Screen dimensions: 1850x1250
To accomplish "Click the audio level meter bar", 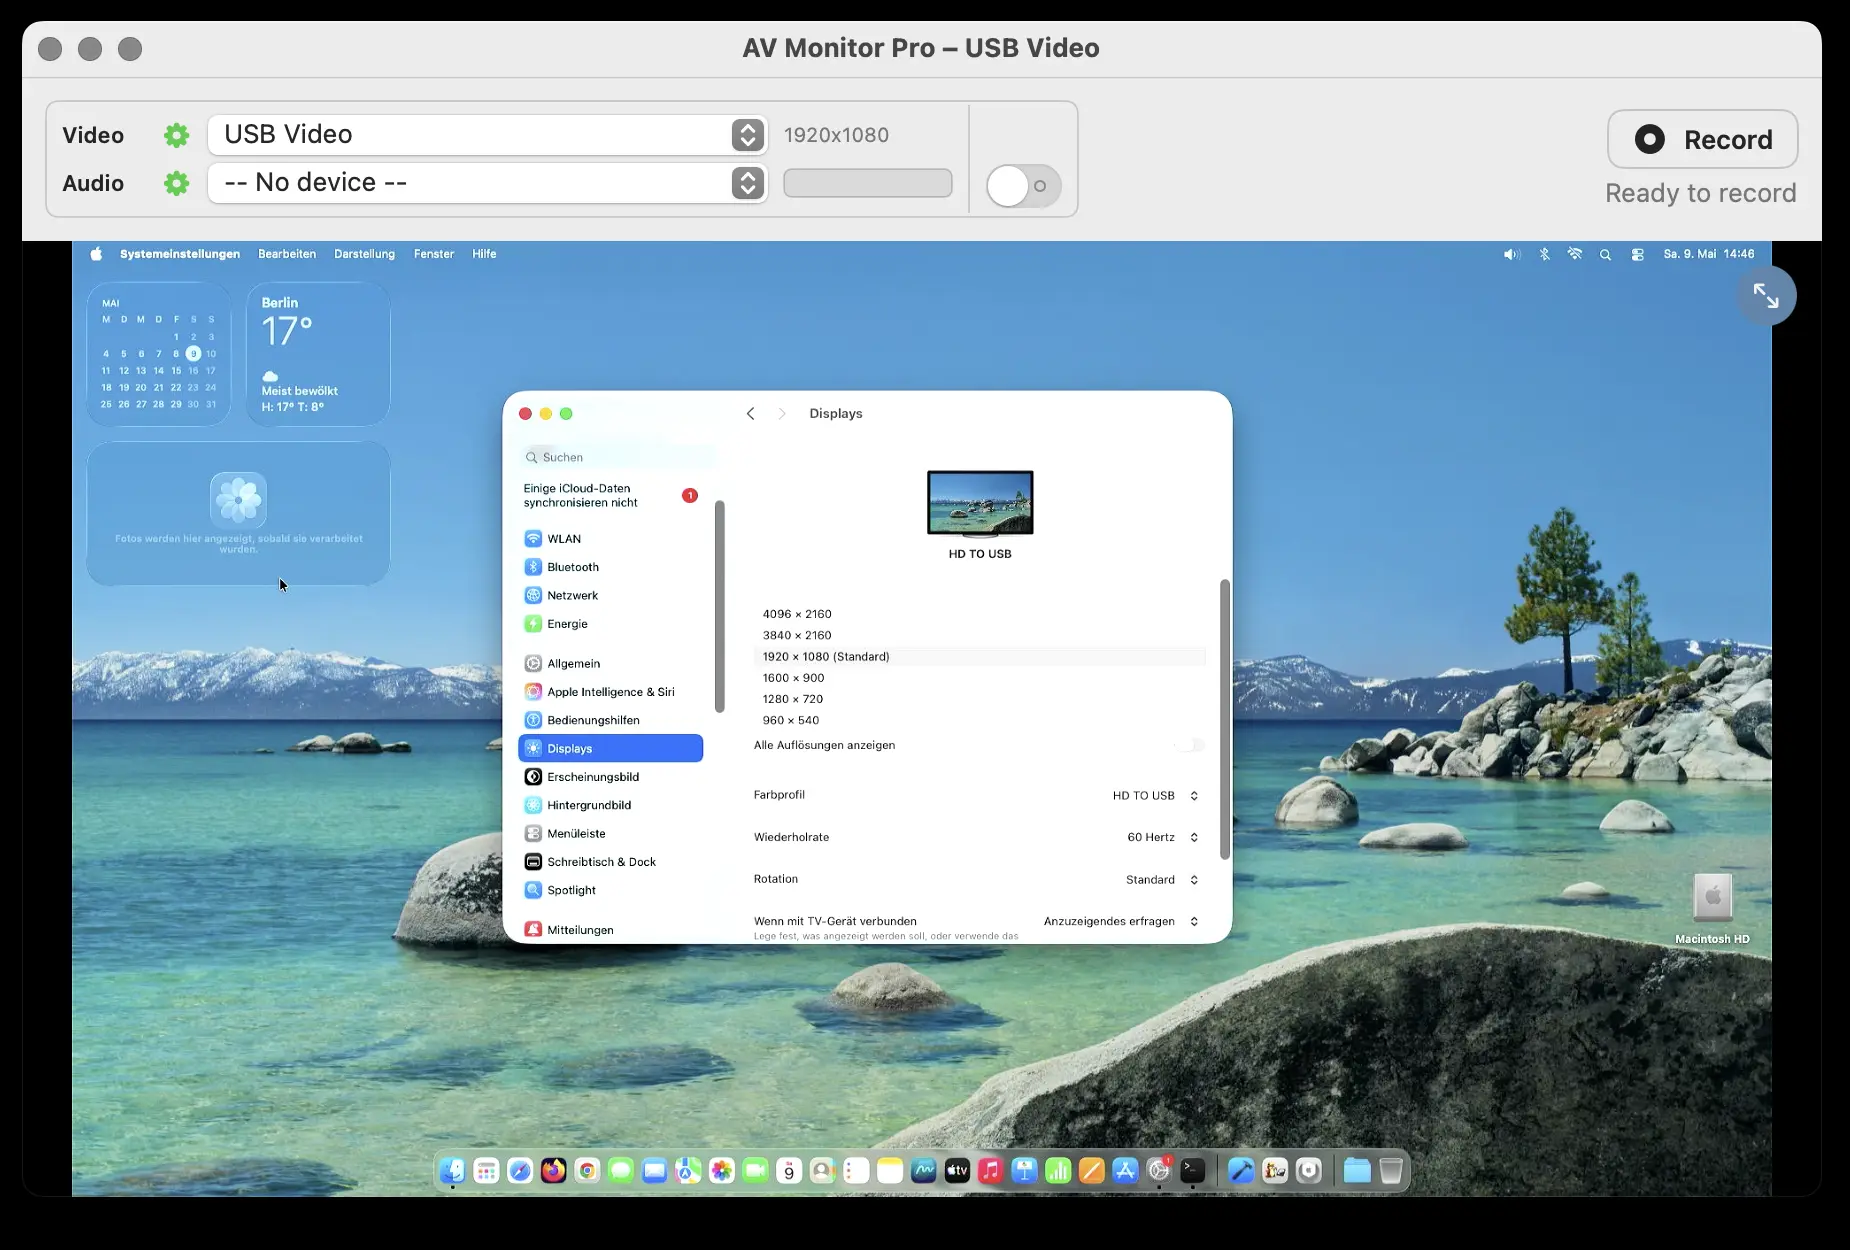I will [x=868, y=183].
